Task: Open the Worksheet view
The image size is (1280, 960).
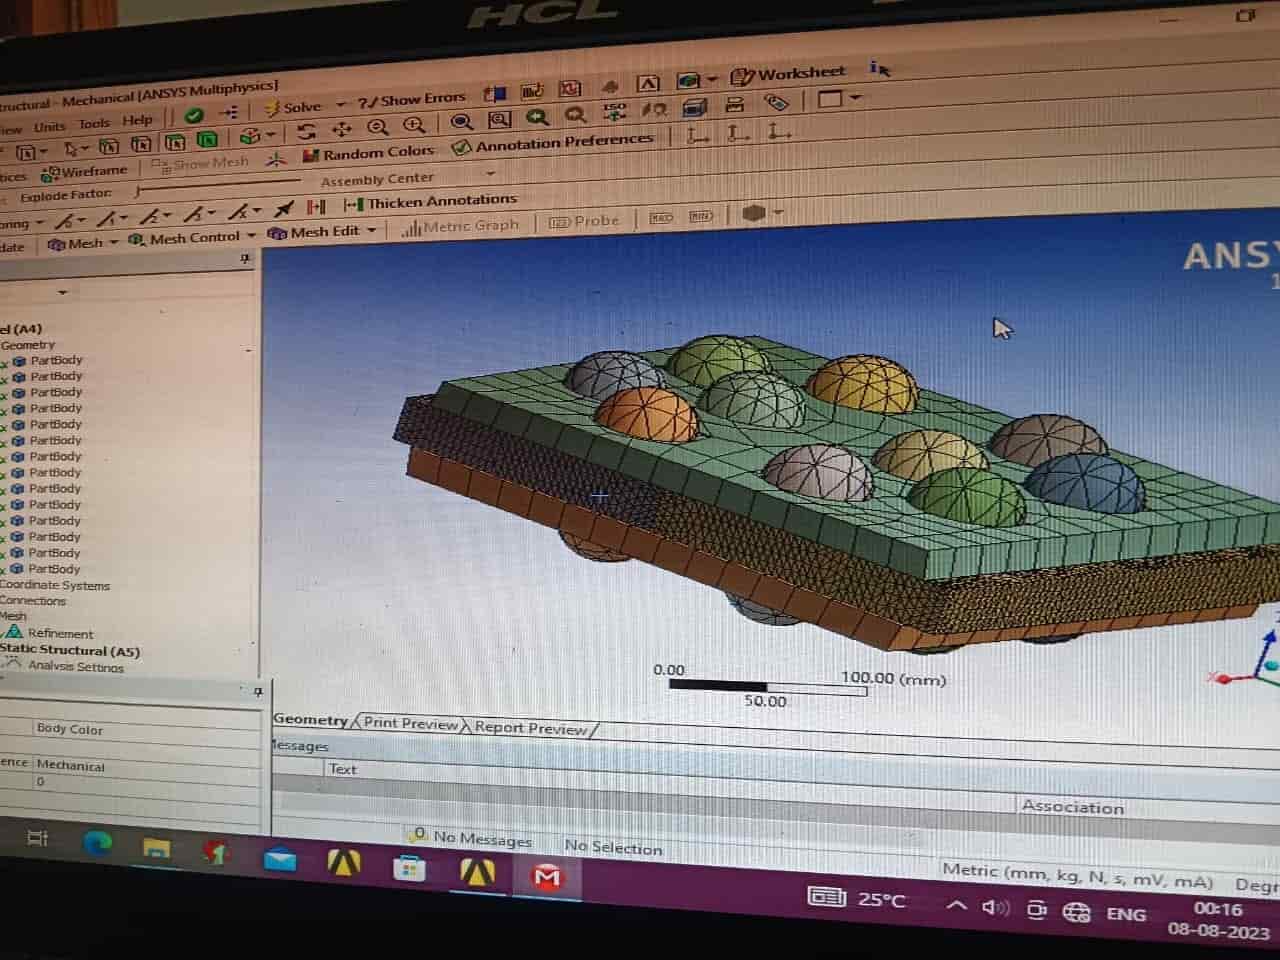Action: pos(788,74)
